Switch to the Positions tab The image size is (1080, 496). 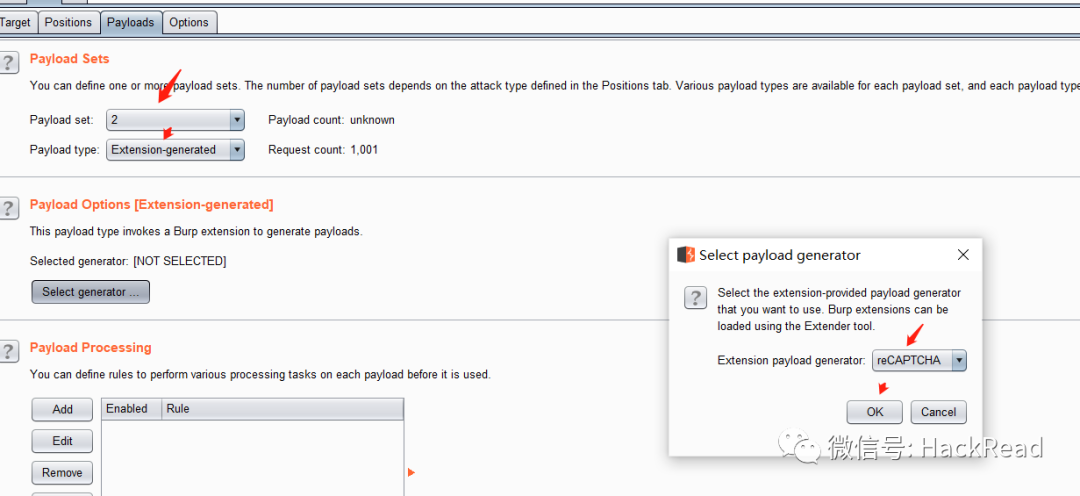[x=68, y=22]
